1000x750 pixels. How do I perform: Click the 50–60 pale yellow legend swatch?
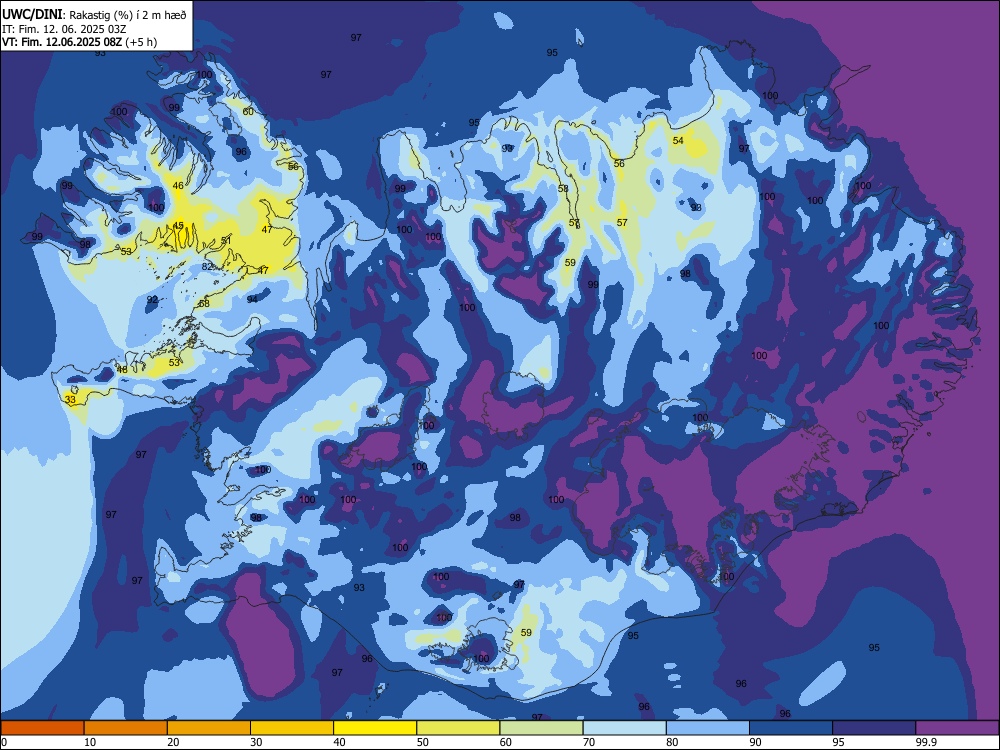coord(458,728)
